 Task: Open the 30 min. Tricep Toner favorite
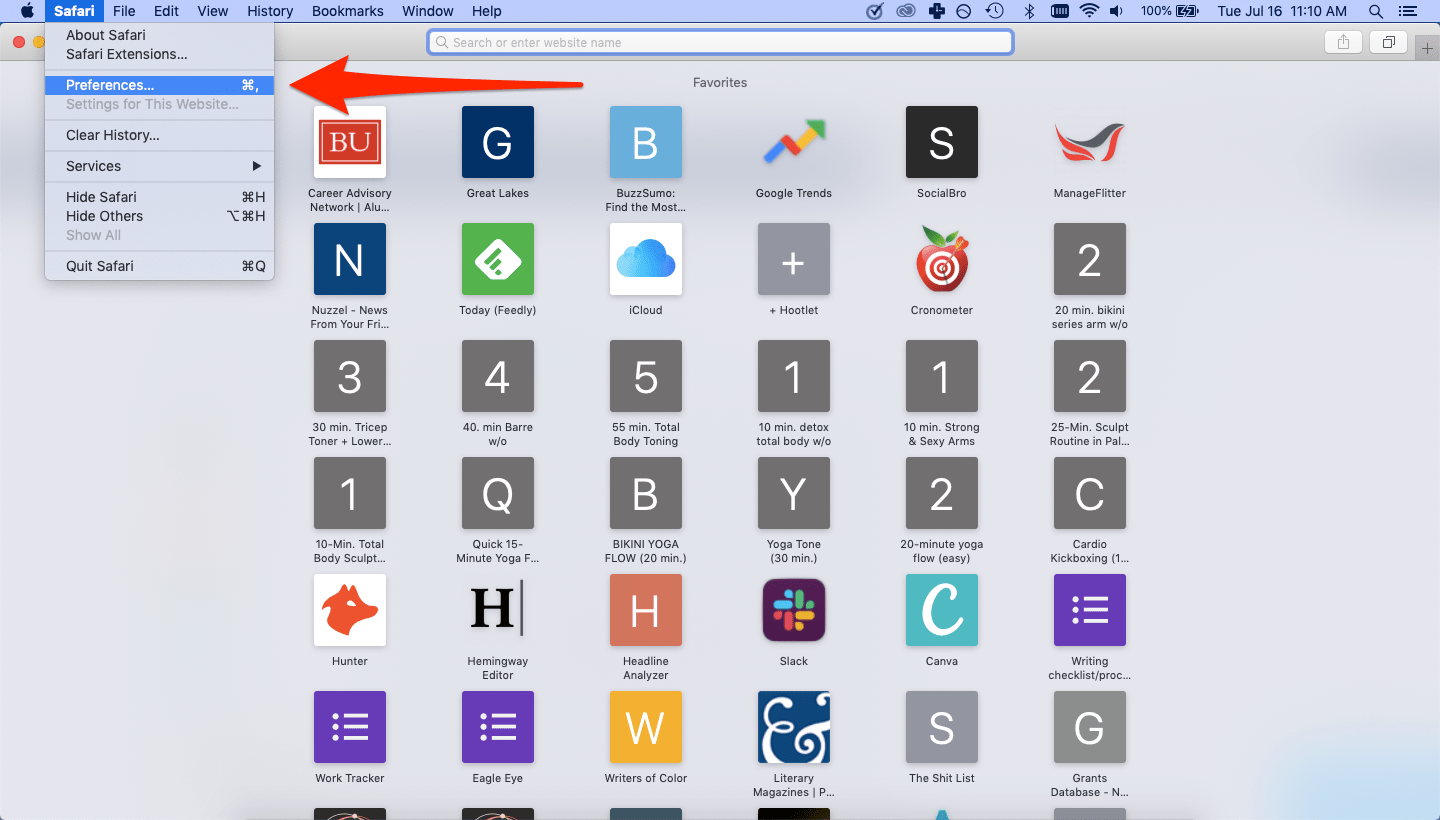350,376
